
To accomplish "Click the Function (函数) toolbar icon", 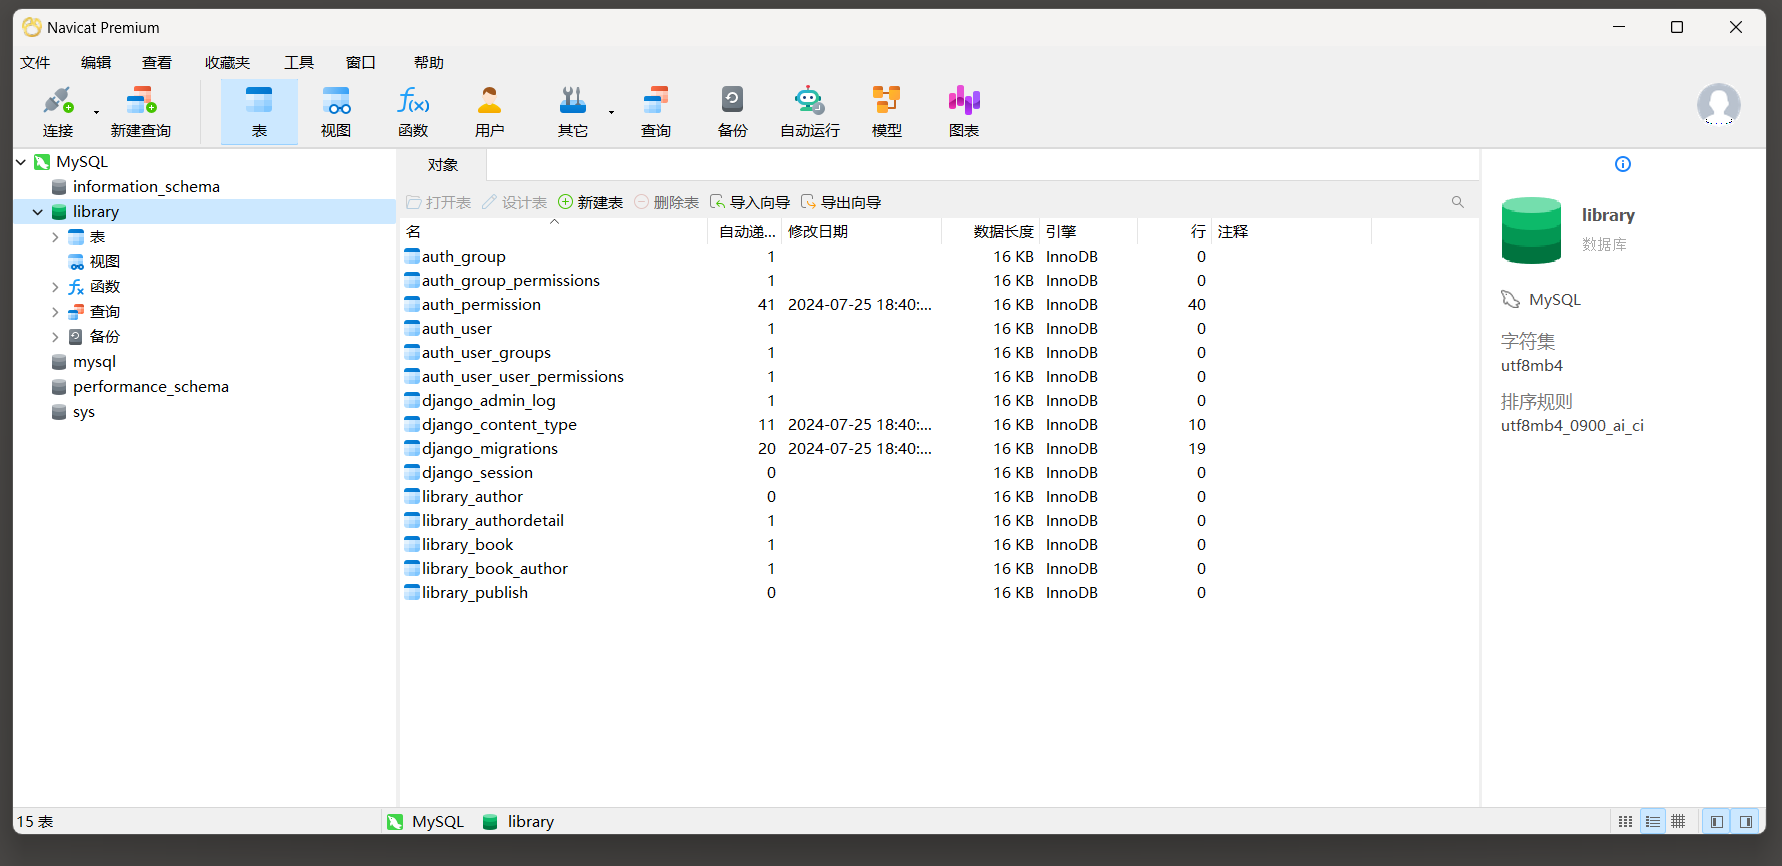I will click(x=413, y=112).
